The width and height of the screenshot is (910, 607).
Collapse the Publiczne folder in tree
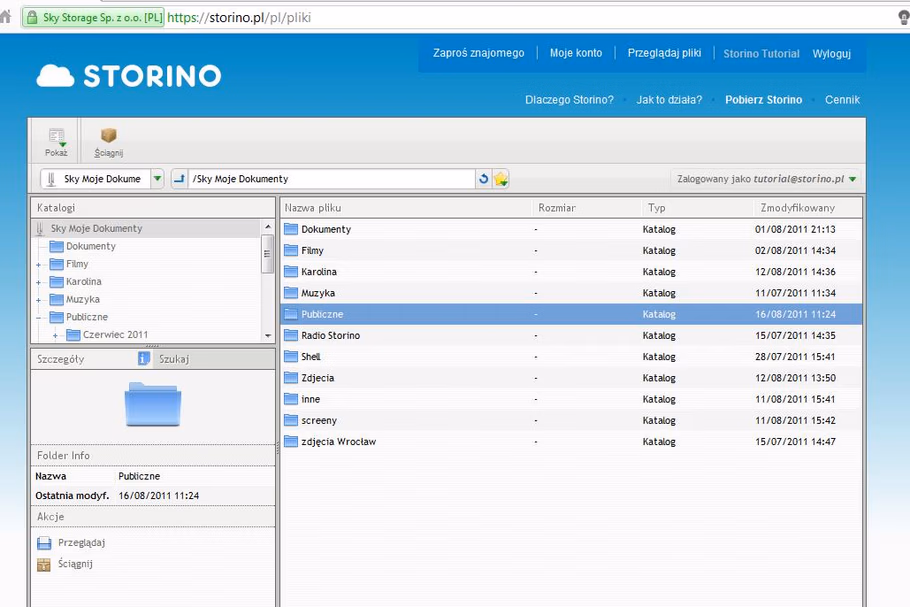[39, 318]
